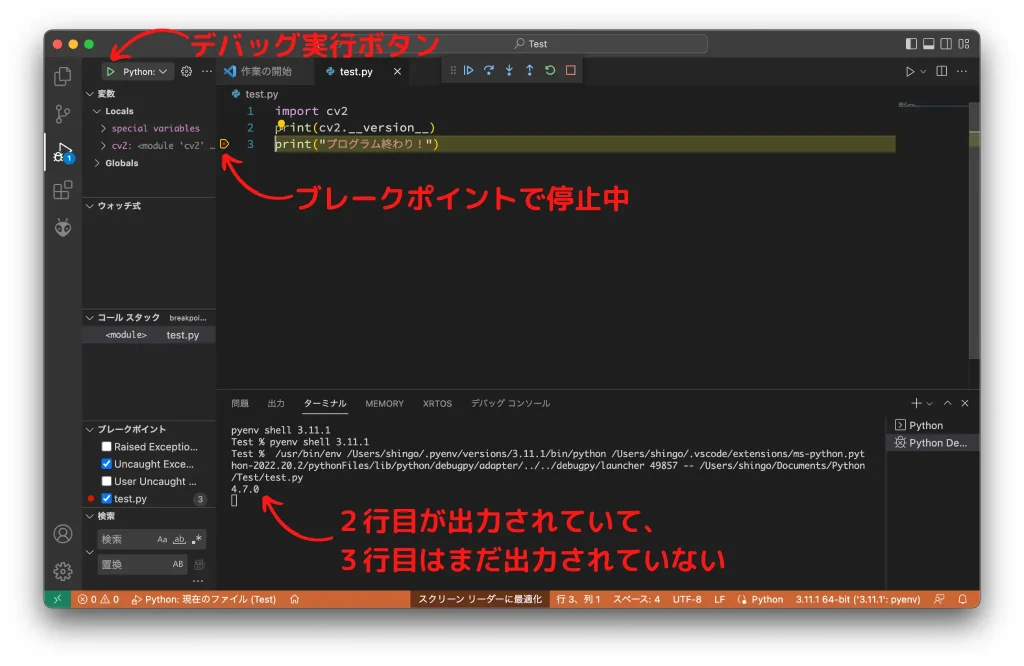Open the Extensions view icon
This screenshot has height=666, width=1024.
coord(63,189)
